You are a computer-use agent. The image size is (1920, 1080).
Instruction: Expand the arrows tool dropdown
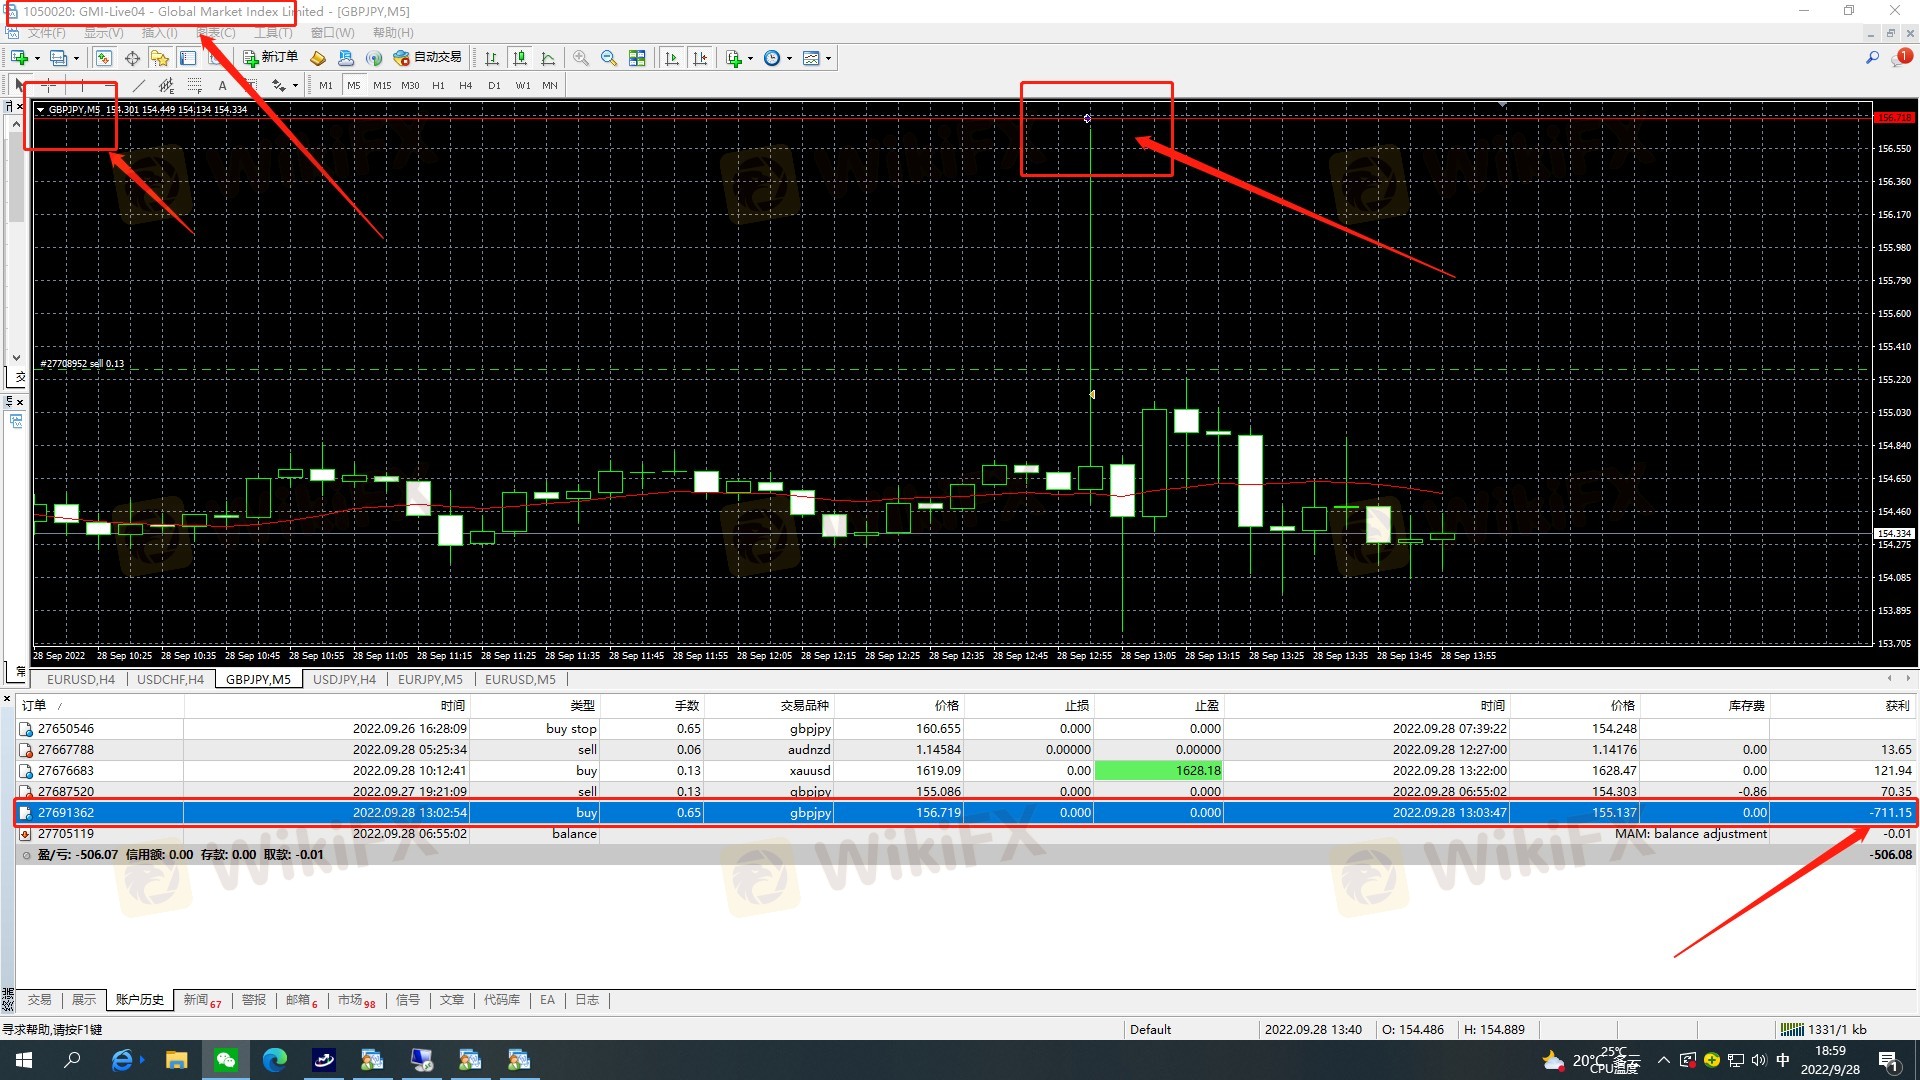pyautogui.click(x=295, y=86)
